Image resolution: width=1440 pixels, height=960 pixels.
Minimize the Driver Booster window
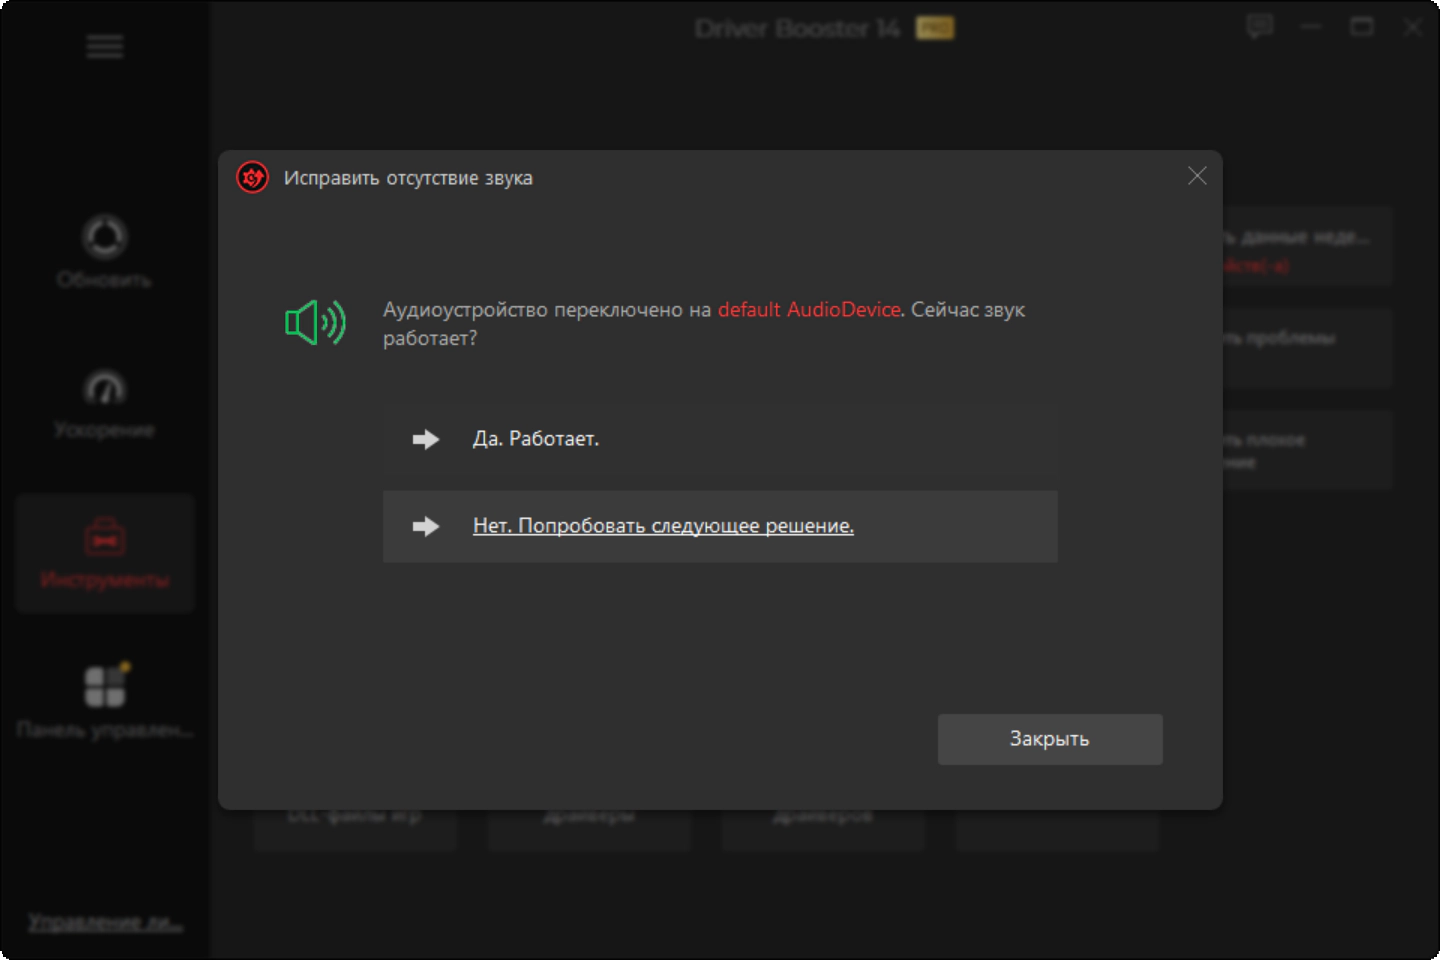coord(1311,27)
